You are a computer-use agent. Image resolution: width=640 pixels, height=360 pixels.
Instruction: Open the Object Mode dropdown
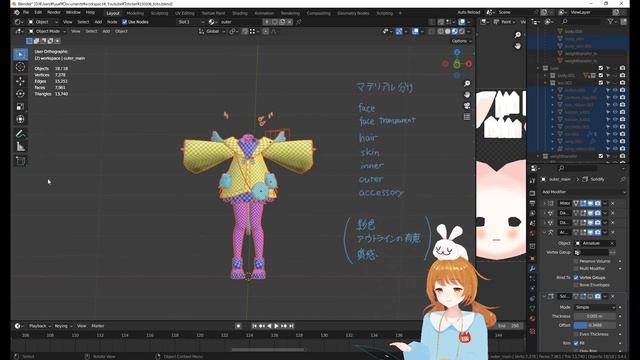[47, 31]
